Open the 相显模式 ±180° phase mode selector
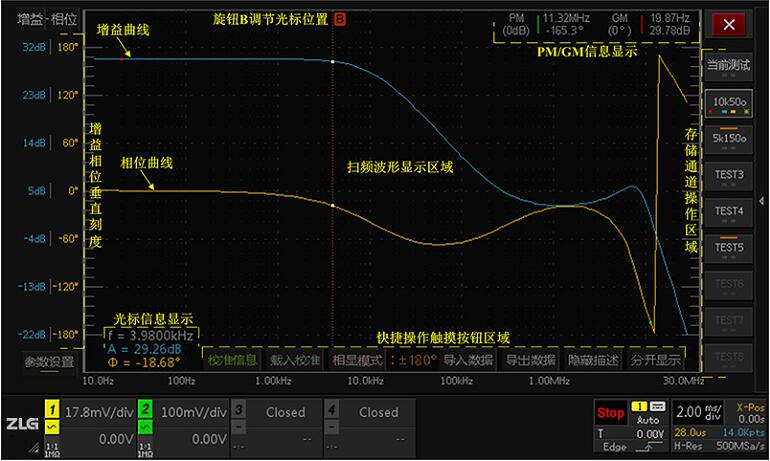Viewport: 770px width, 461px height. point(383,359)
